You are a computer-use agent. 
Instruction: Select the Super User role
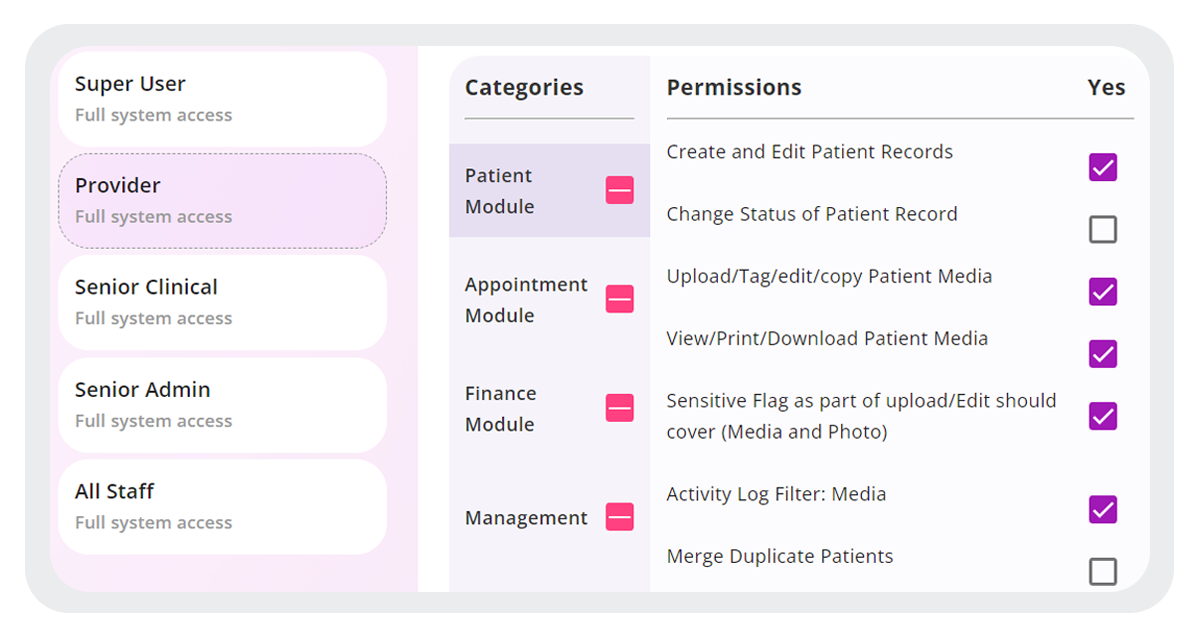pos(222,97)
